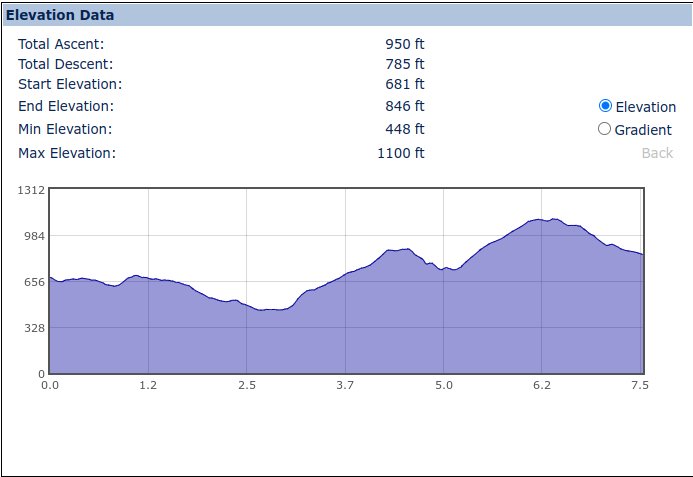Select the Gradient radio button
Screen dimensions: 693x477
click(604, 128)
